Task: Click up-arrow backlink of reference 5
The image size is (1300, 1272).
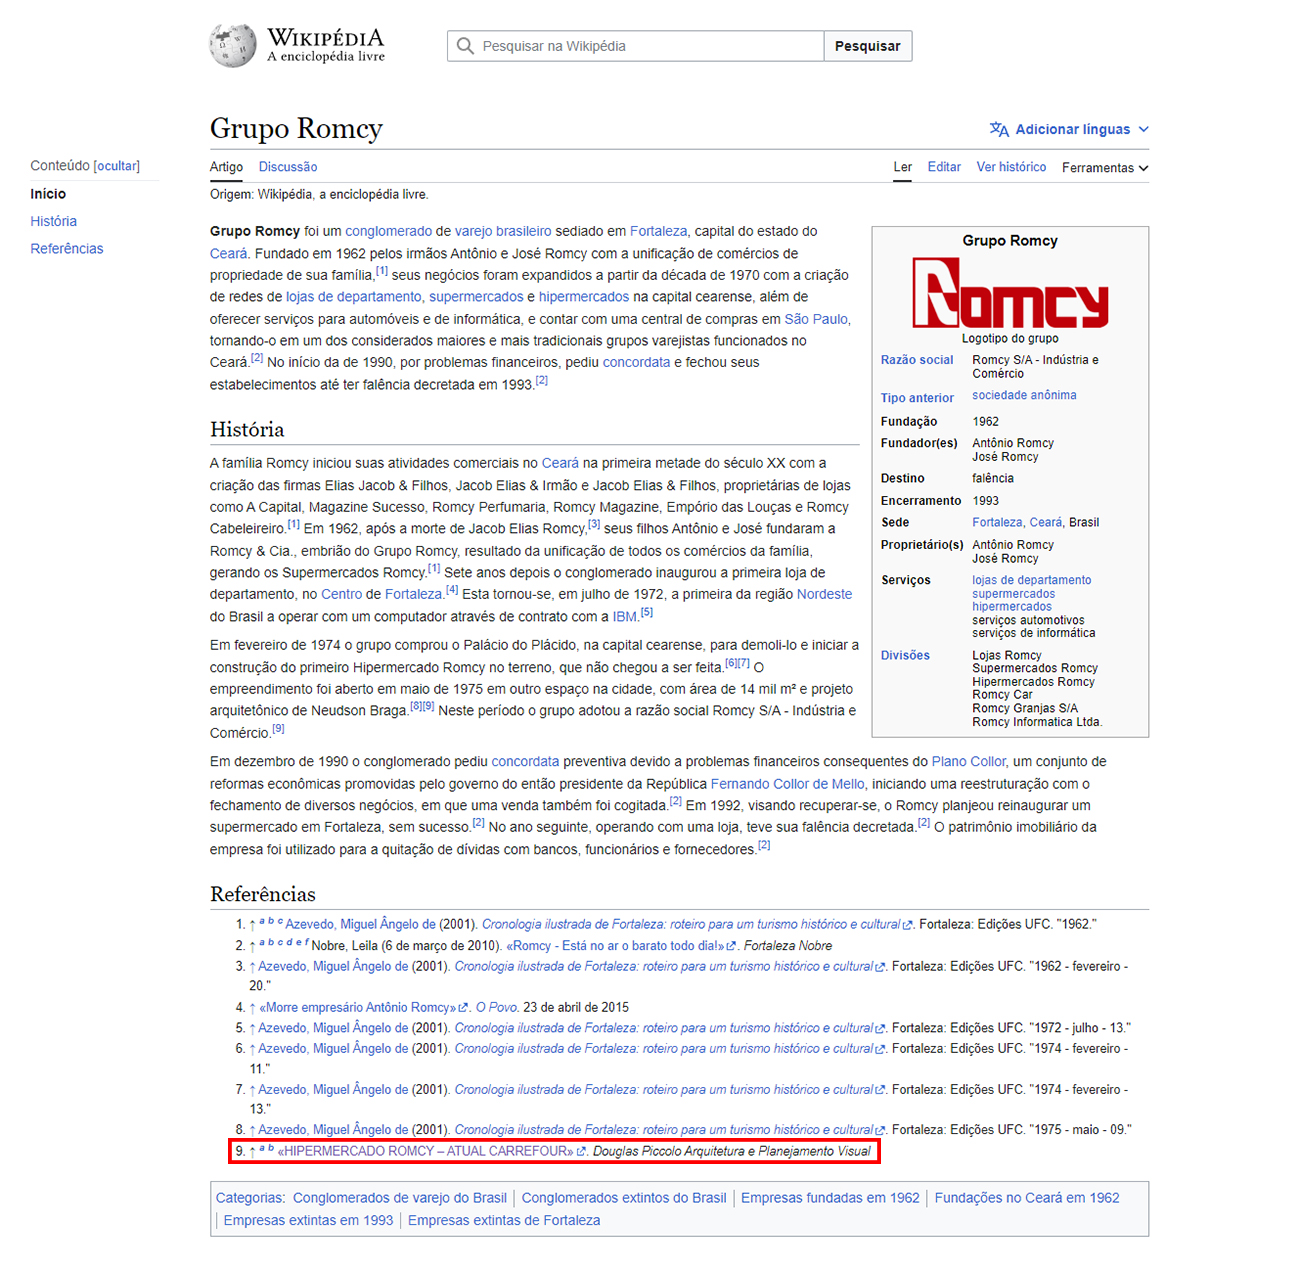Action: click(253, 1028)
